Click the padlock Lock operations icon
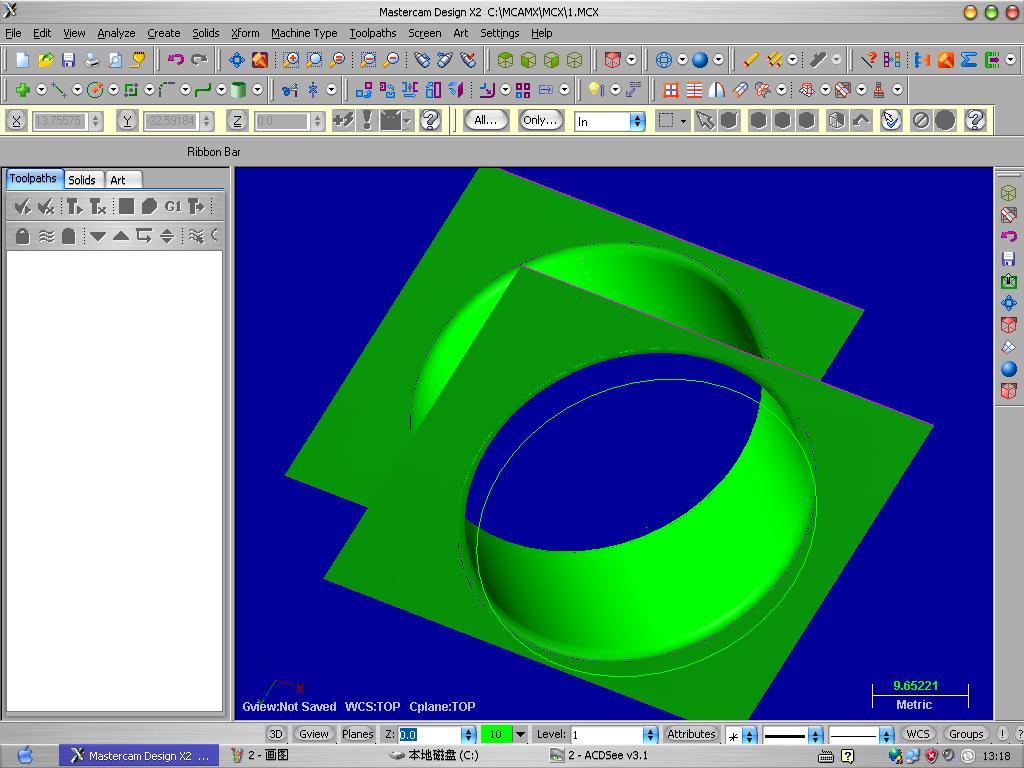1024x768 pixels. pyautogui.click(x=23, y=236)
